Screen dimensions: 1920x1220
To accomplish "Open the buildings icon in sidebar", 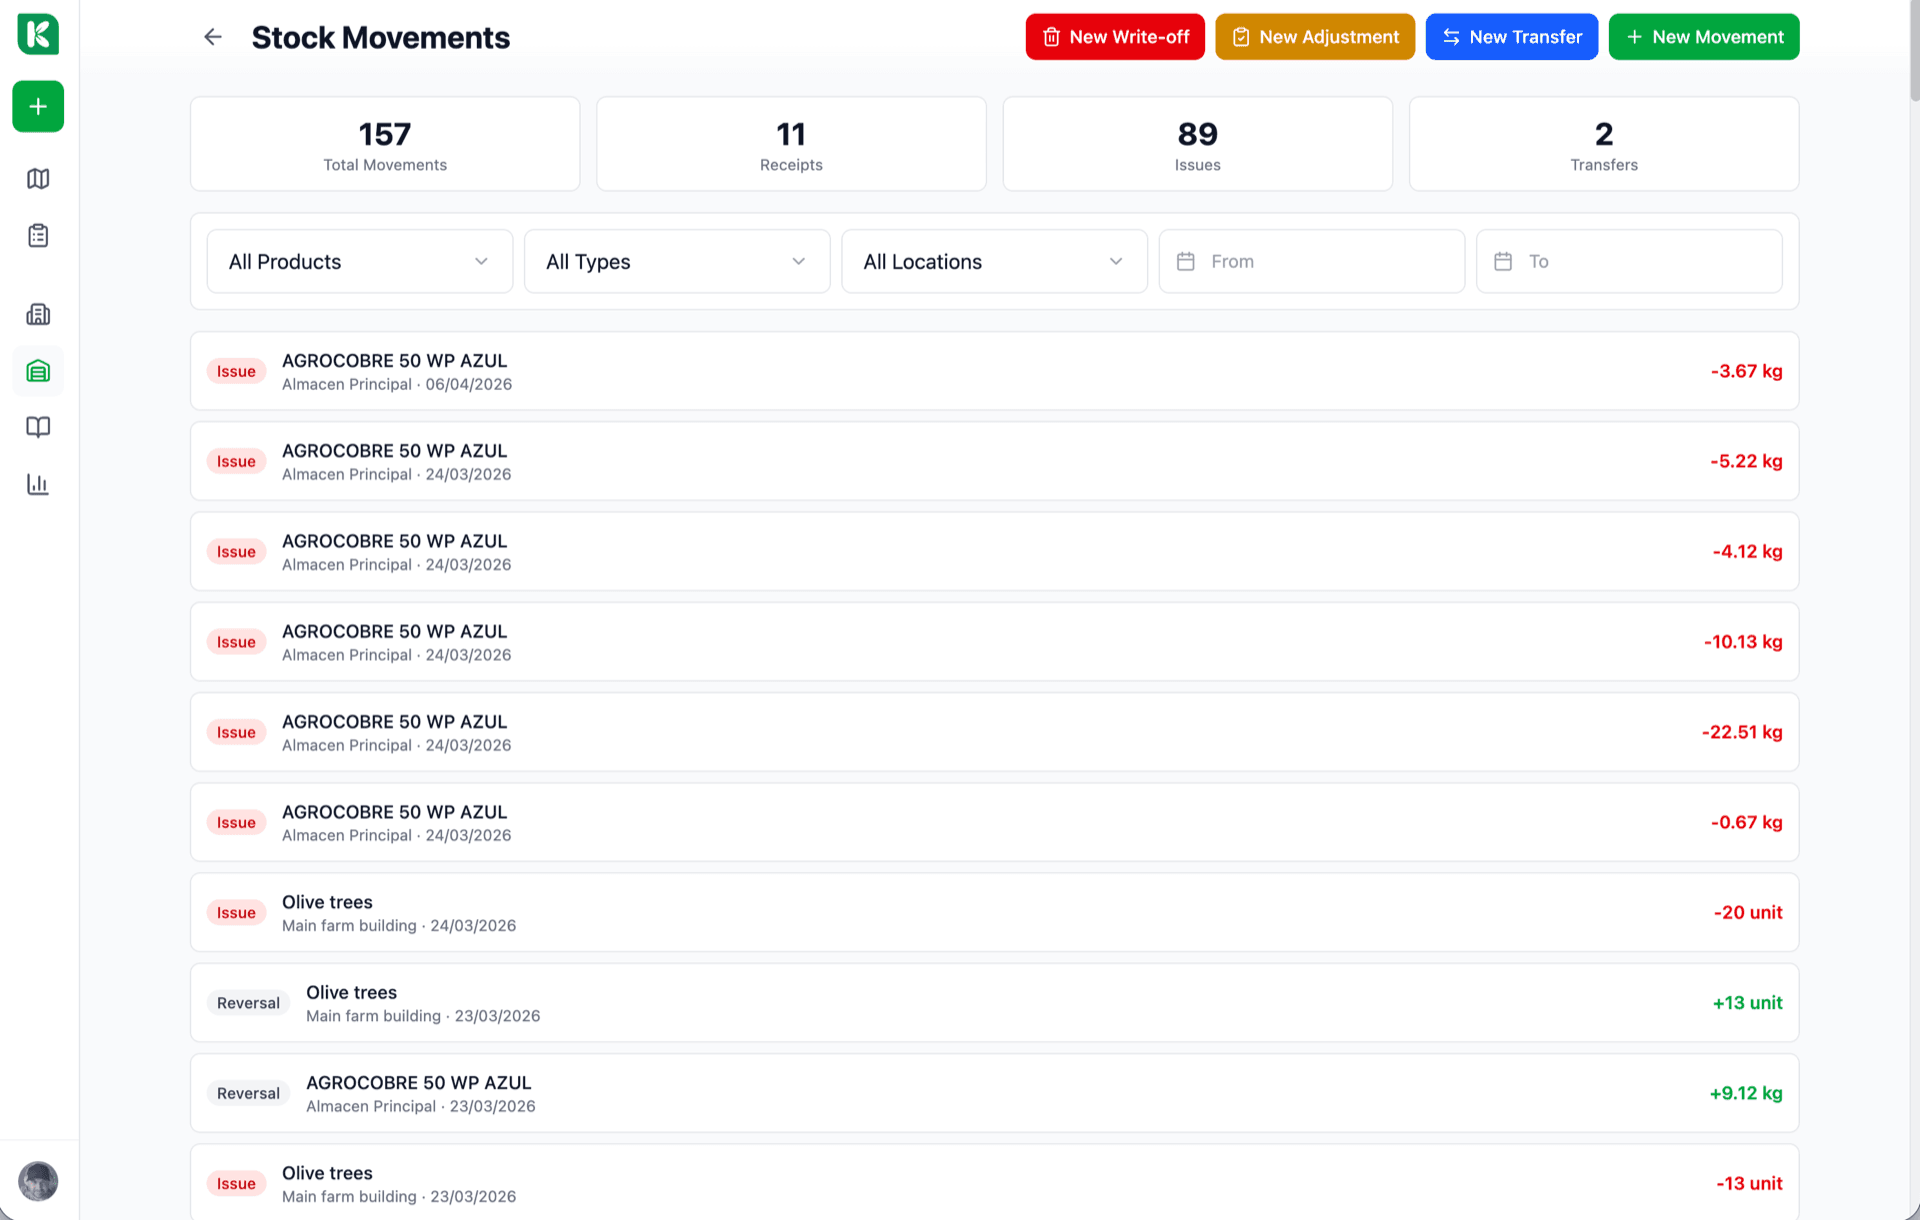I will 38,314.
